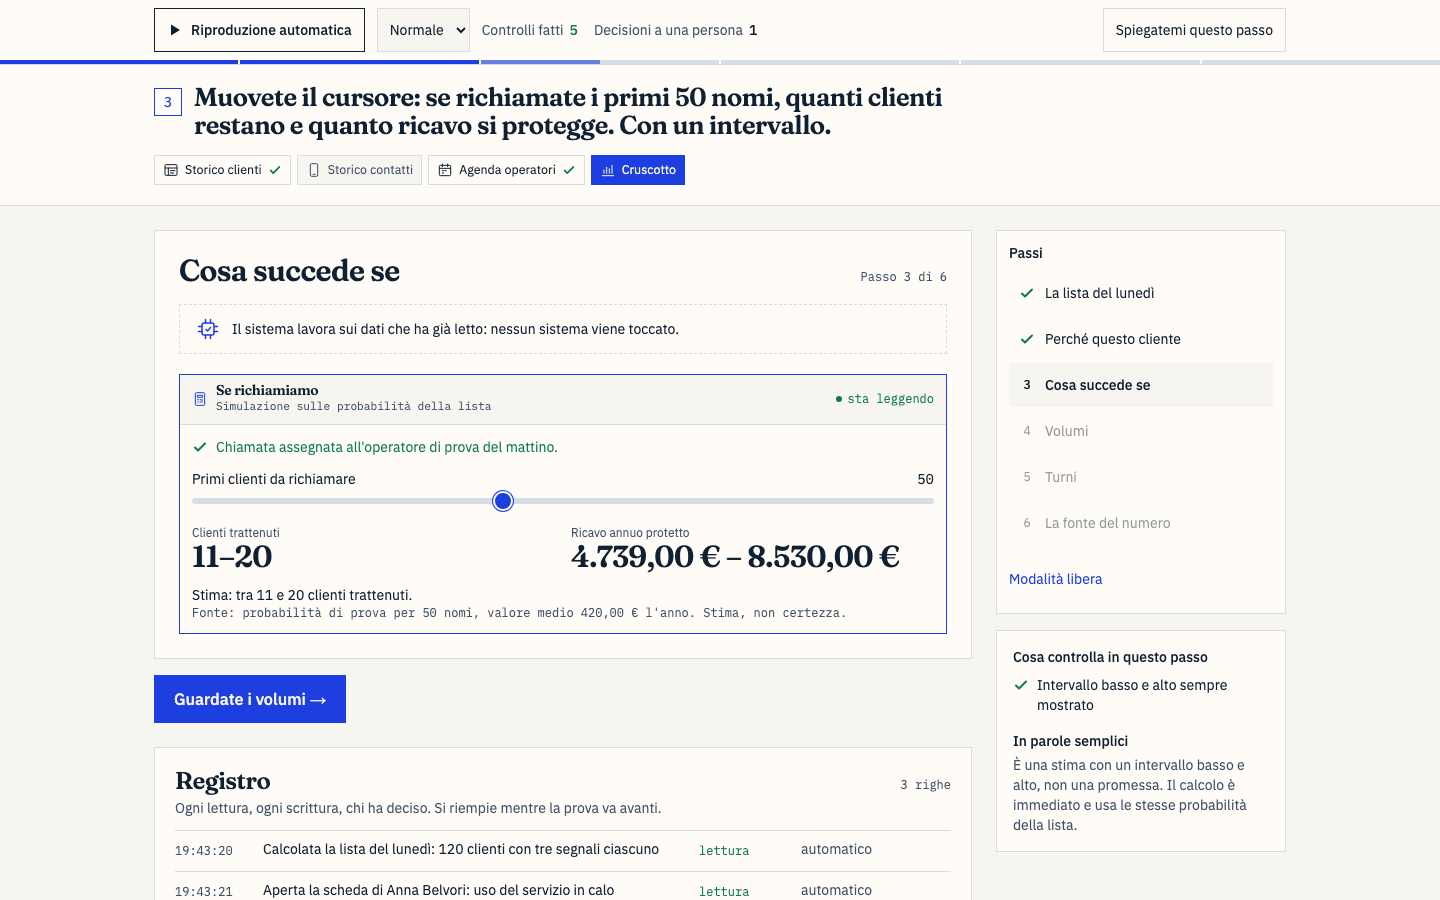Click the lettura tag on the 19:43:20 row

(x=724, y=851)
